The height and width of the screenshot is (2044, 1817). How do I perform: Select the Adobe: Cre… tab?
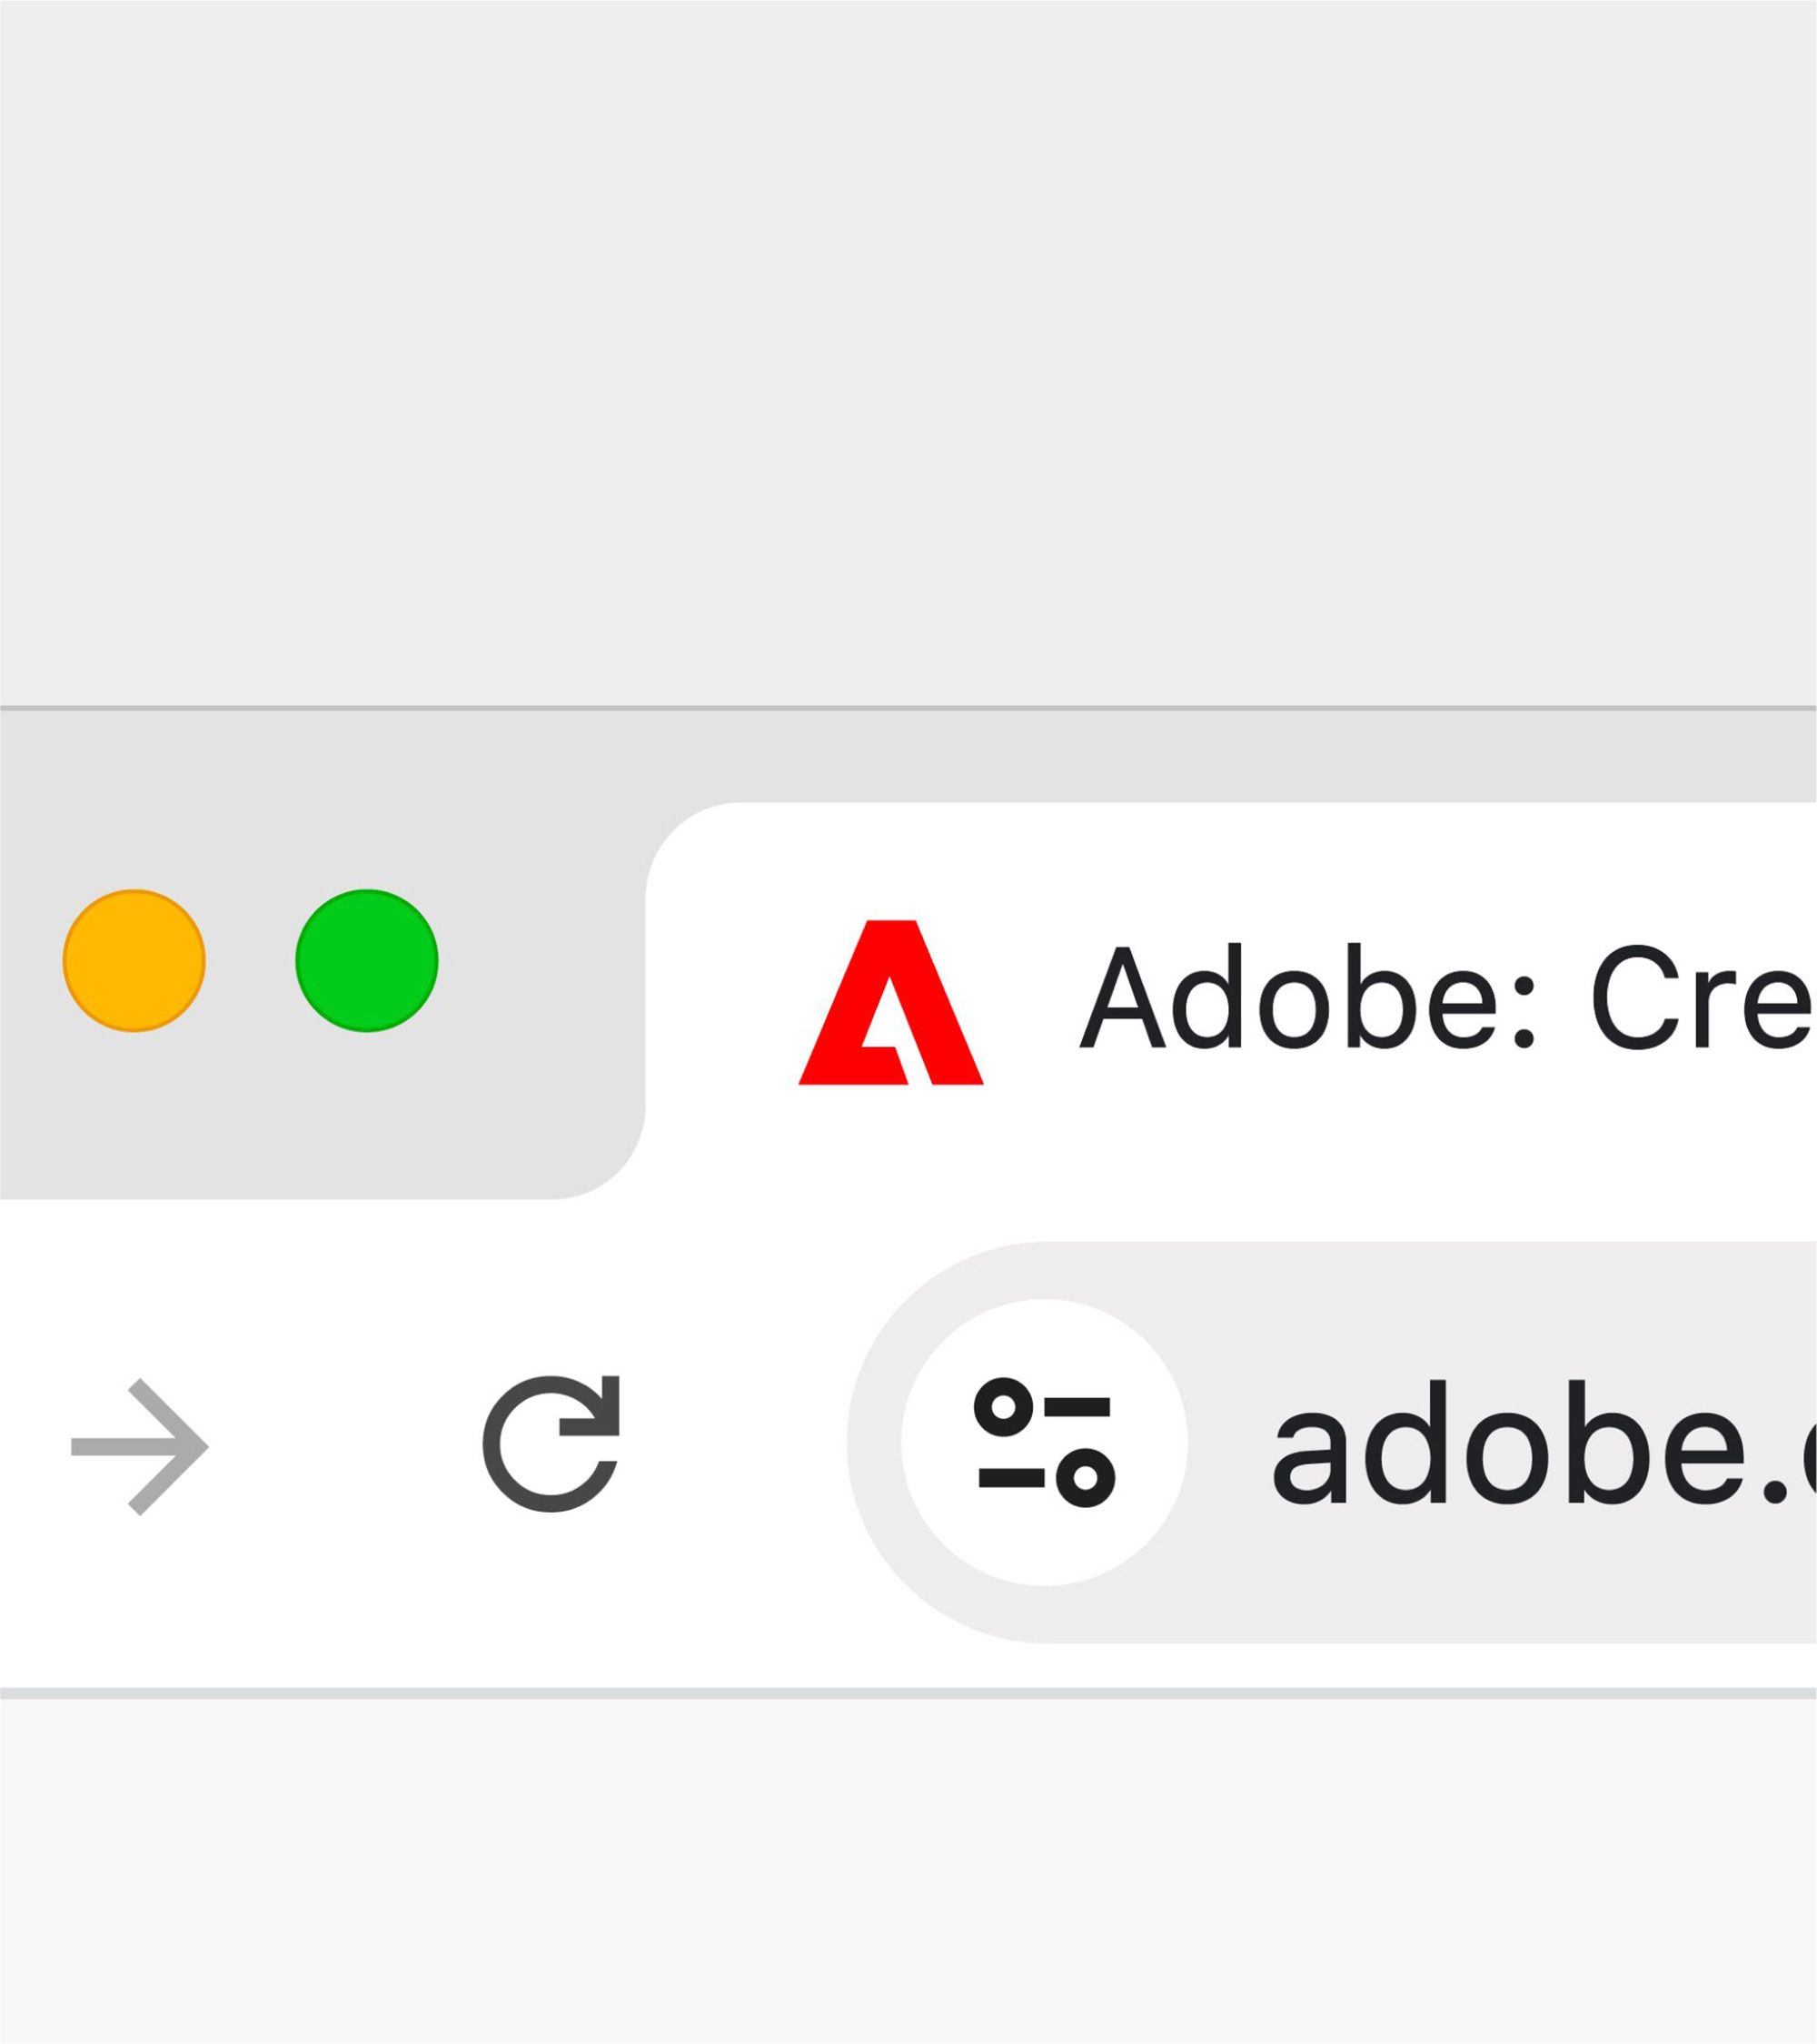click(x=1300, y=1000)
